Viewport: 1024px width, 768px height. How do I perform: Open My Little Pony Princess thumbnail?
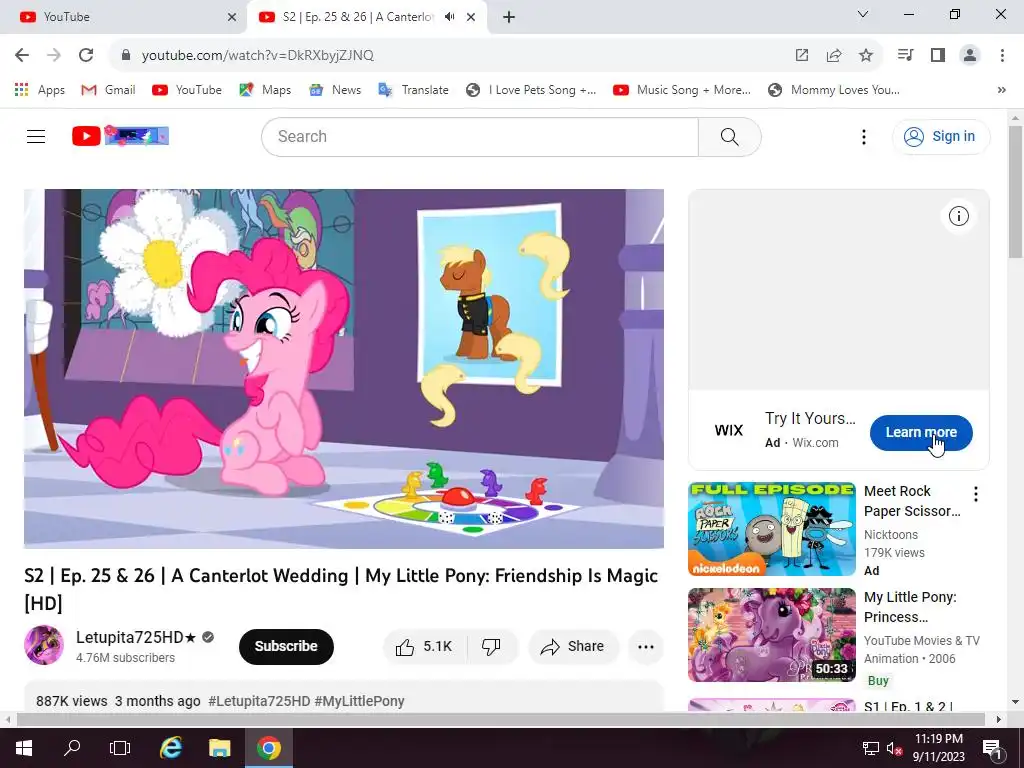771,635
